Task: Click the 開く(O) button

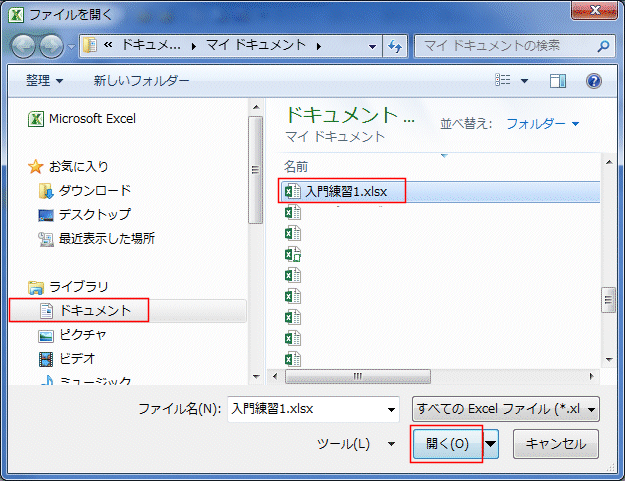Action: pos(448,444)
